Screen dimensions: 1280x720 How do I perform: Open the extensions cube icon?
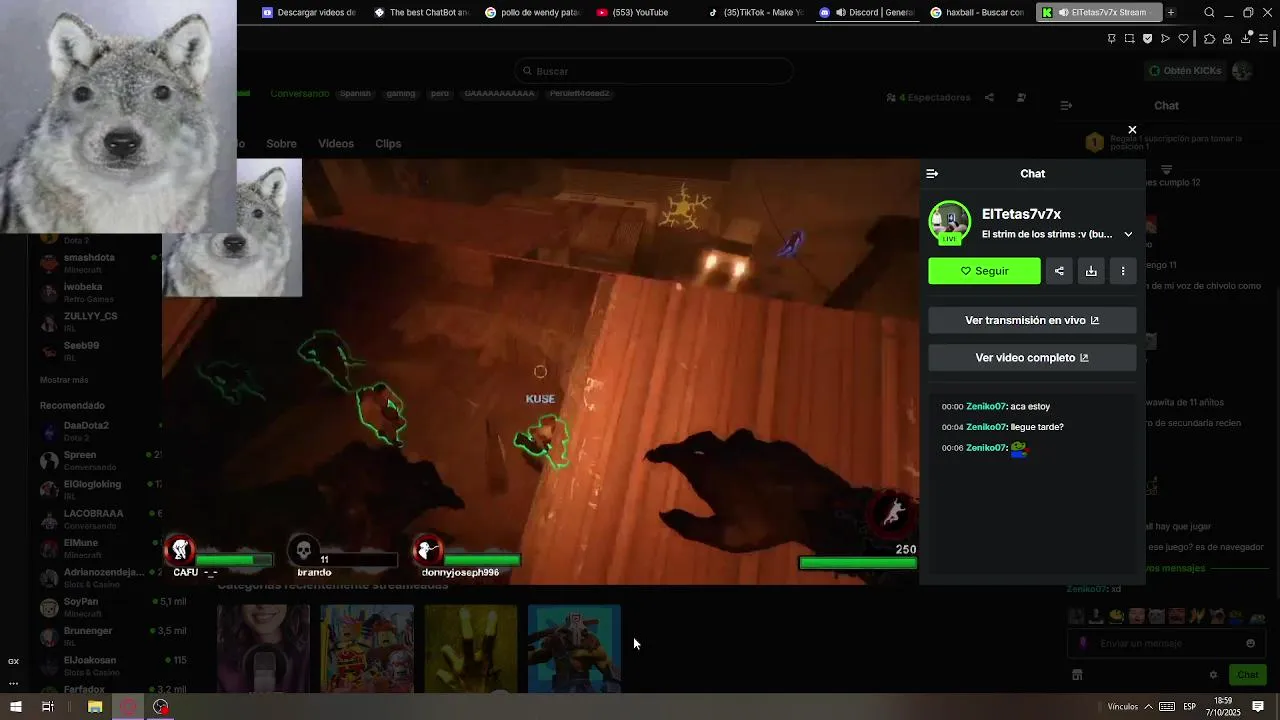point(1209,39)
